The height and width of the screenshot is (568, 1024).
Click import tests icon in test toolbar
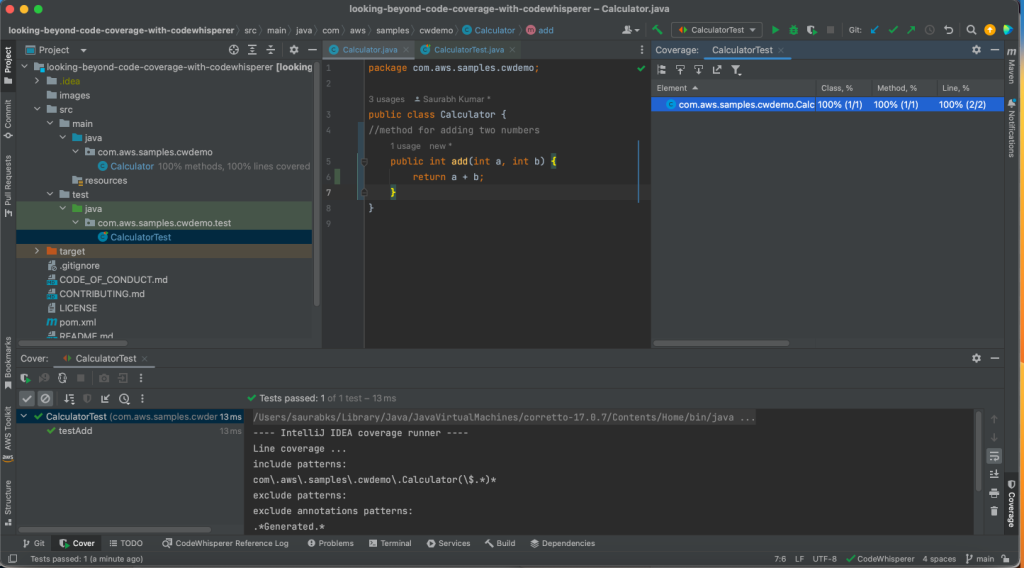tap(105, 398)
